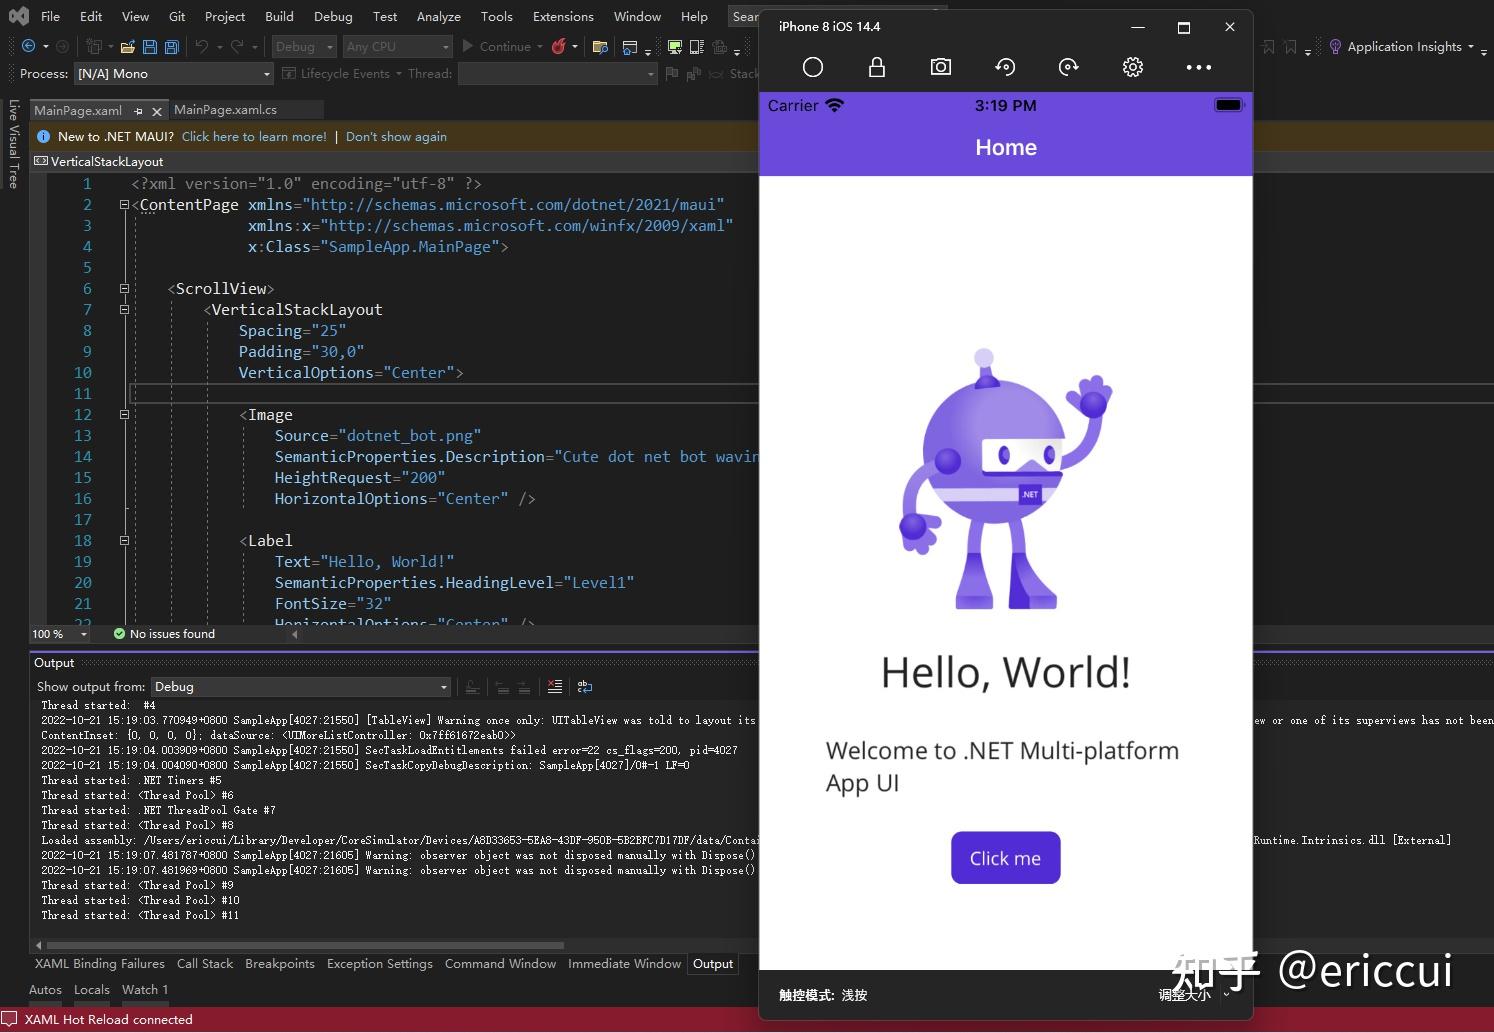Open Application Insights button

pos(1395,46)
